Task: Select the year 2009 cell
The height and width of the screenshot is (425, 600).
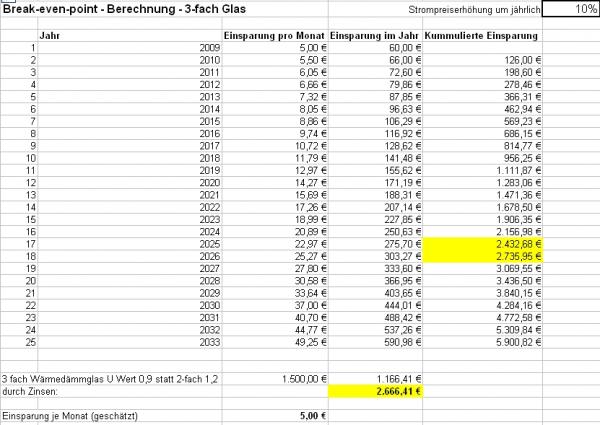Action: pyautogui.click(x=200, y=47)
